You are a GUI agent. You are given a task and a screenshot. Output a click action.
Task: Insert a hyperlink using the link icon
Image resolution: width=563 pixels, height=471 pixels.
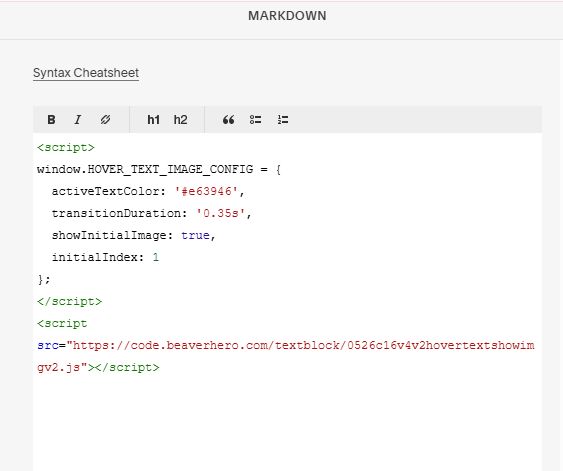pos(105,120)
